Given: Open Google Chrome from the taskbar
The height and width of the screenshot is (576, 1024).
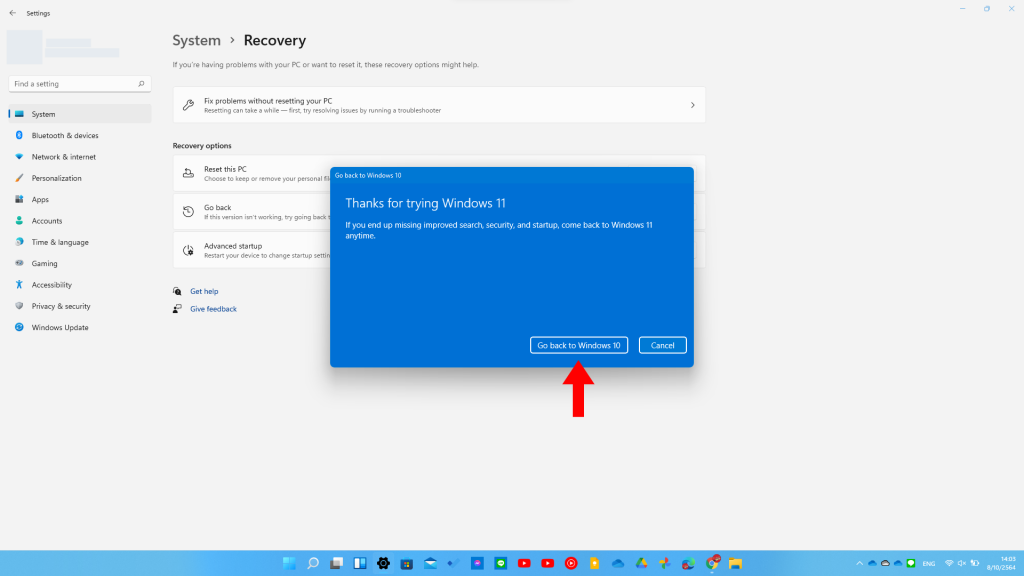Looking at the screenshot, I should pos(712,563).
